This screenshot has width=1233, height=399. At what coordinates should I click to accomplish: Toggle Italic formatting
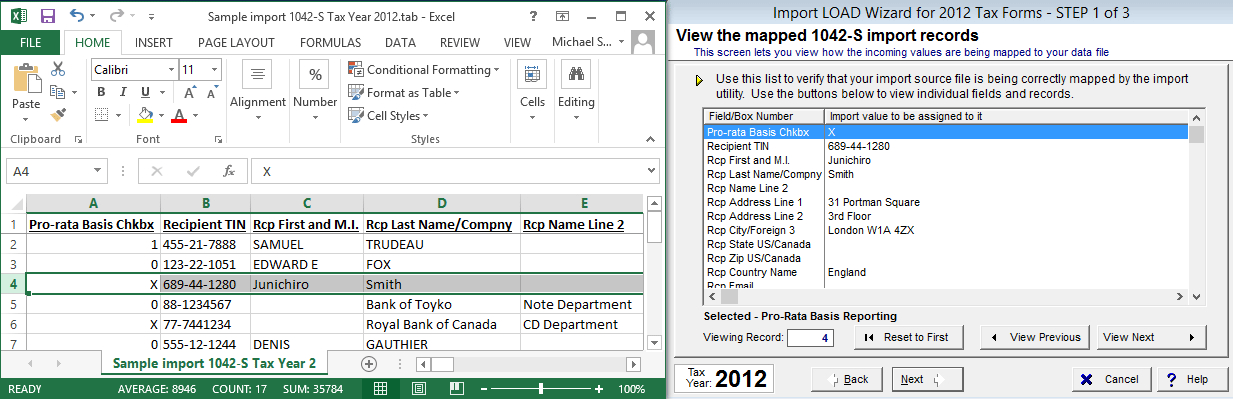click(123, 92)
